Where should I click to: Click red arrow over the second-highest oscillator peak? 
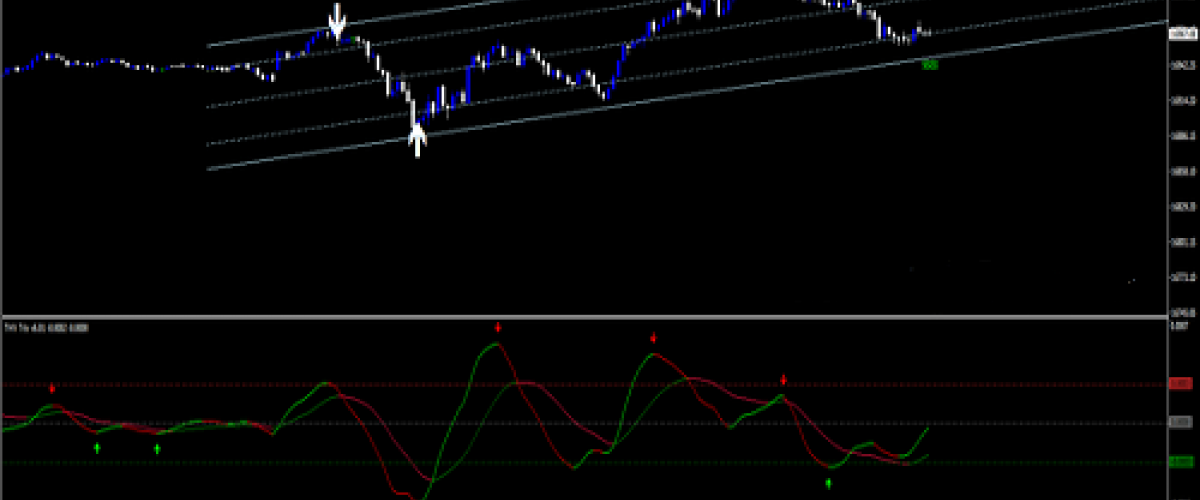(x=654, y=338)
